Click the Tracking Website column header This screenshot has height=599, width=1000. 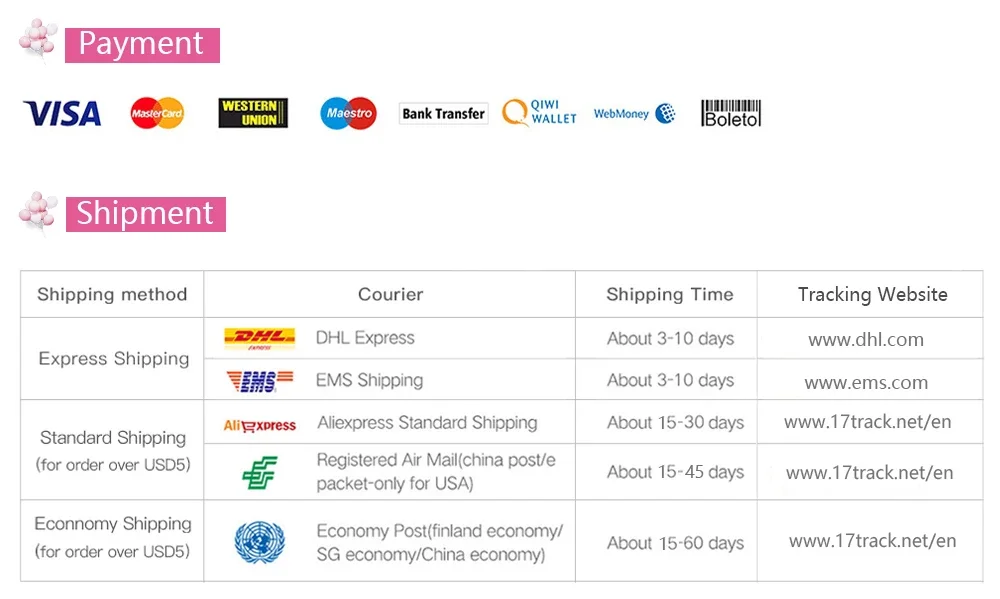coord(872,294)
